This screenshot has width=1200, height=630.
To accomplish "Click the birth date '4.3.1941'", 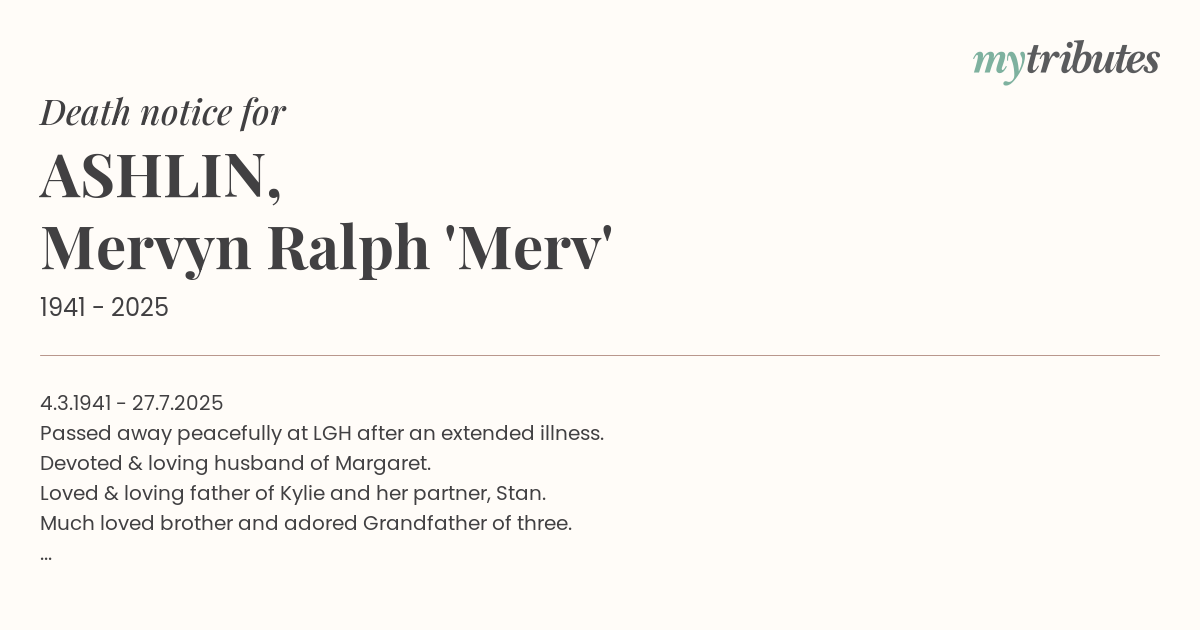I will click(x=76, y=403).
